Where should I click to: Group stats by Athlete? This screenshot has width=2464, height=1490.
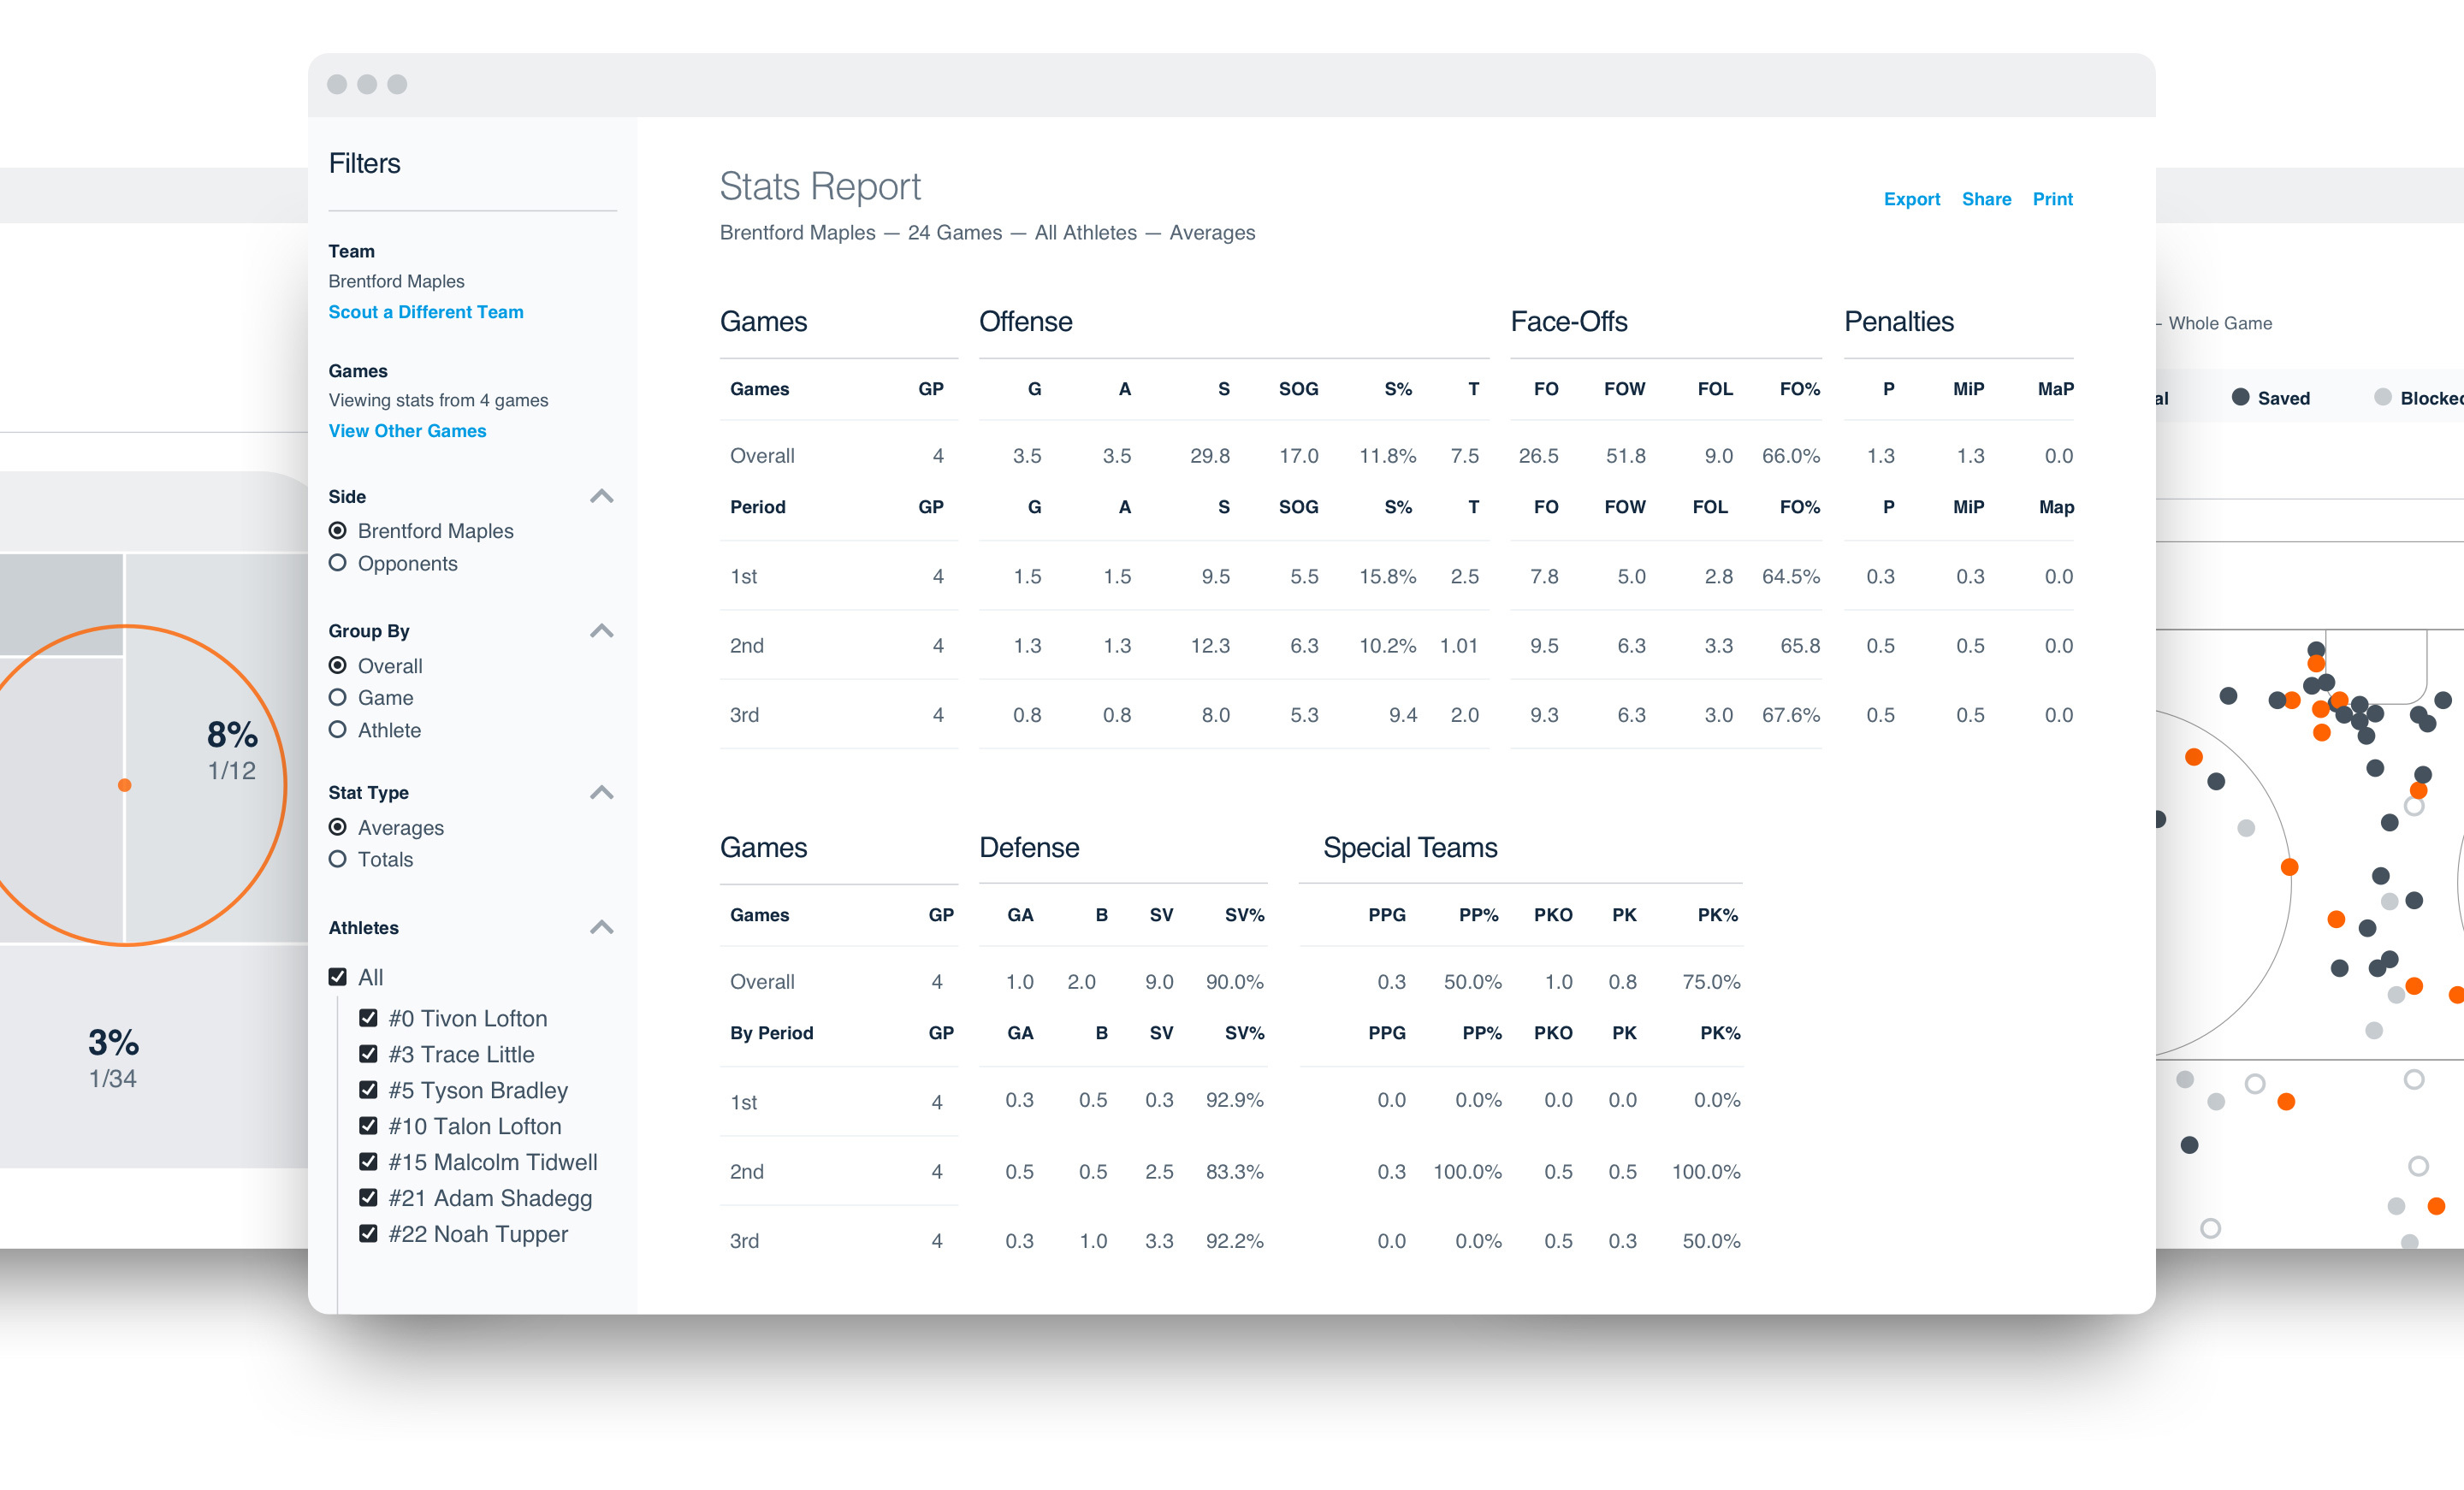338,730
